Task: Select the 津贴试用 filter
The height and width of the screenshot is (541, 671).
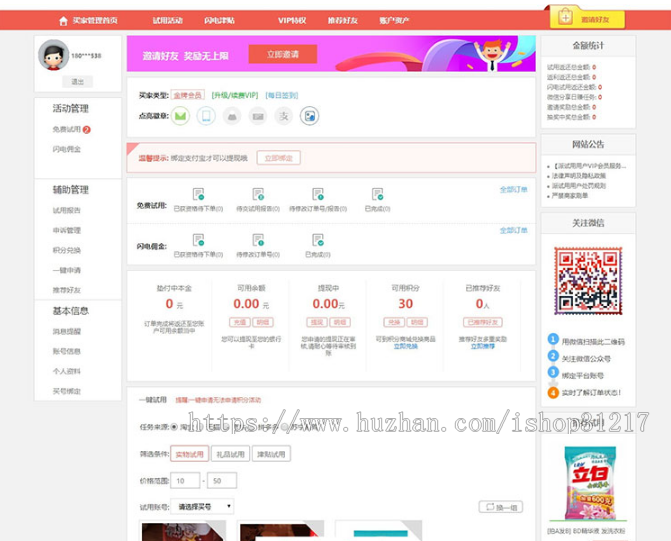Action: (271, 454)
